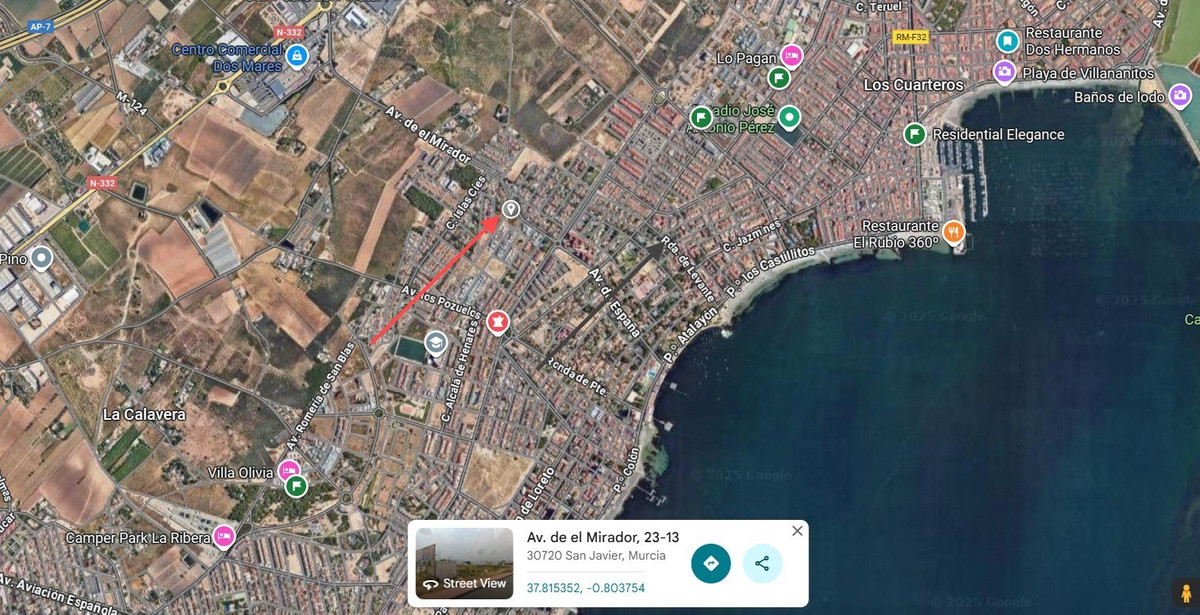Open the Street View thumbnail
1200x615 pixels.
click(x=464, y=563)
